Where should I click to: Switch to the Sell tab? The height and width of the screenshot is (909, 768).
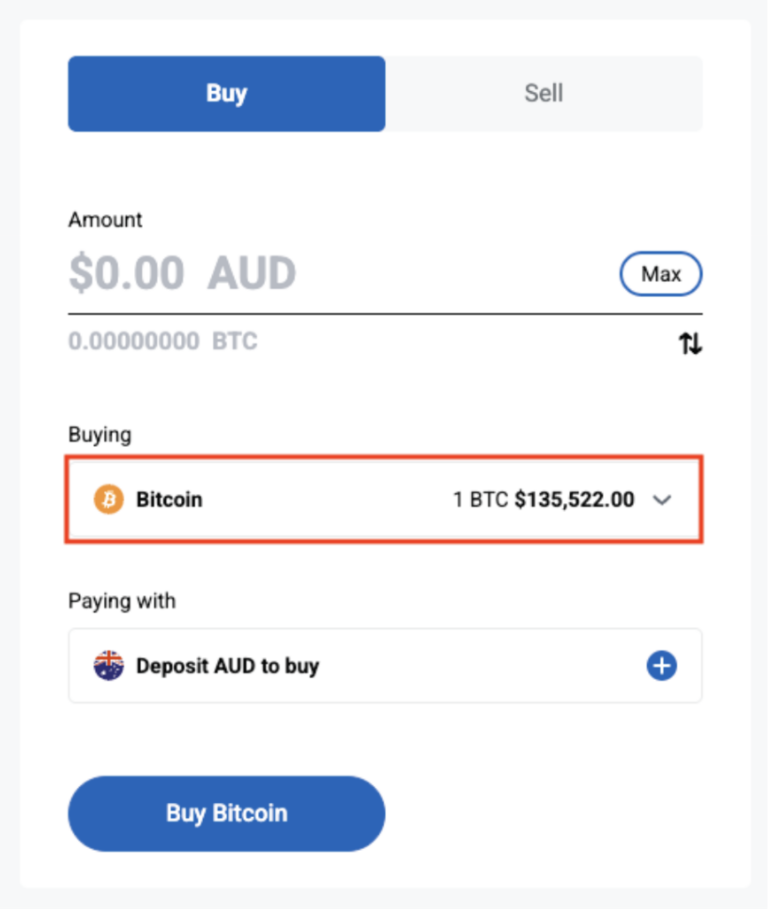pos(543,93)
